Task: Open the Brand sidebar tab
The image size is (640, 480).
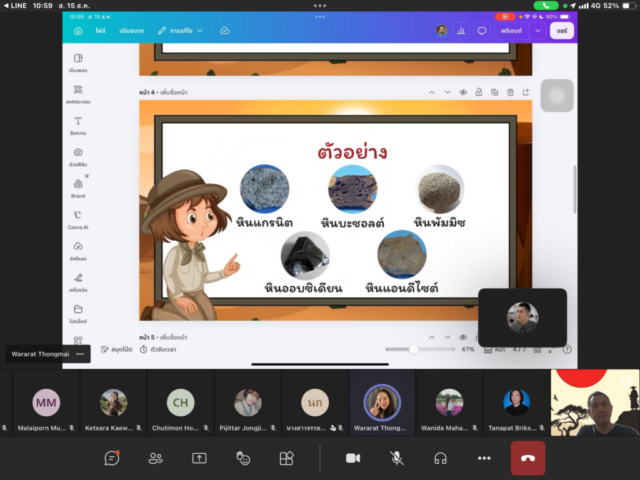Action: (x=78, y=188)
